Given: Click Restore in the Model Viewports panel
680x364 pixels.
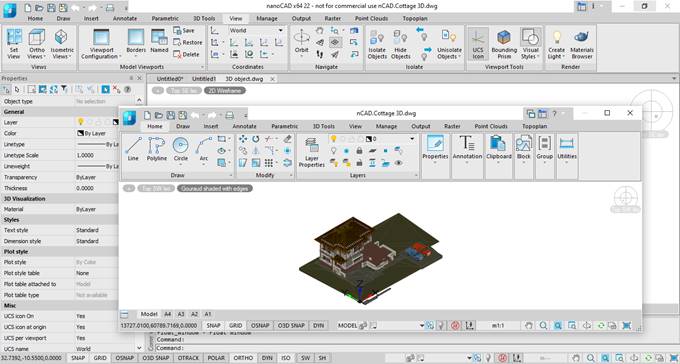Looking at the screenshot, I should (x=188, y=43).
